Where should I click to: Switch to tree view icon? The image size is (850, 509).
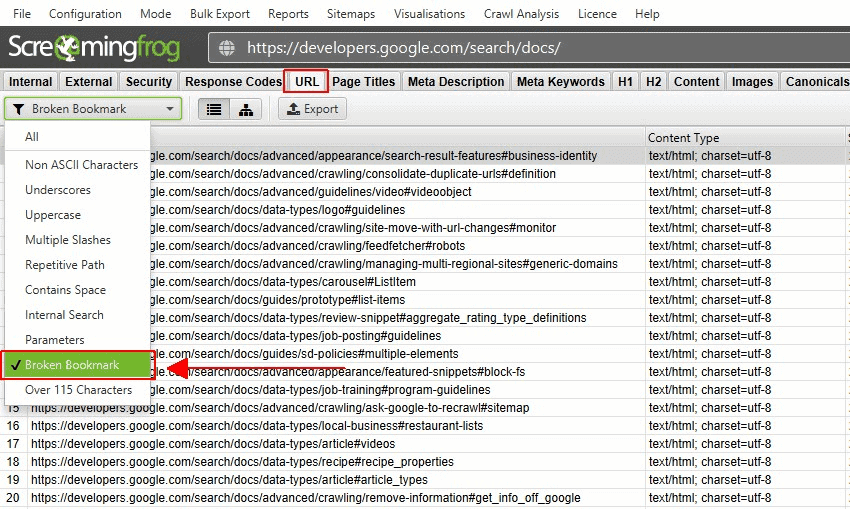tap(245, 109)
